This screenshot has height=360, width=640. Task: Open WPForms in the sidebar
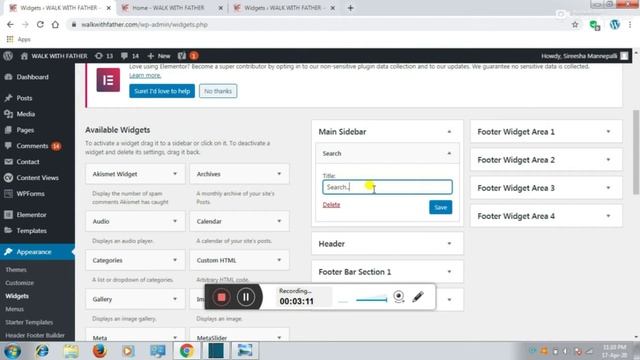pos(30,193)
